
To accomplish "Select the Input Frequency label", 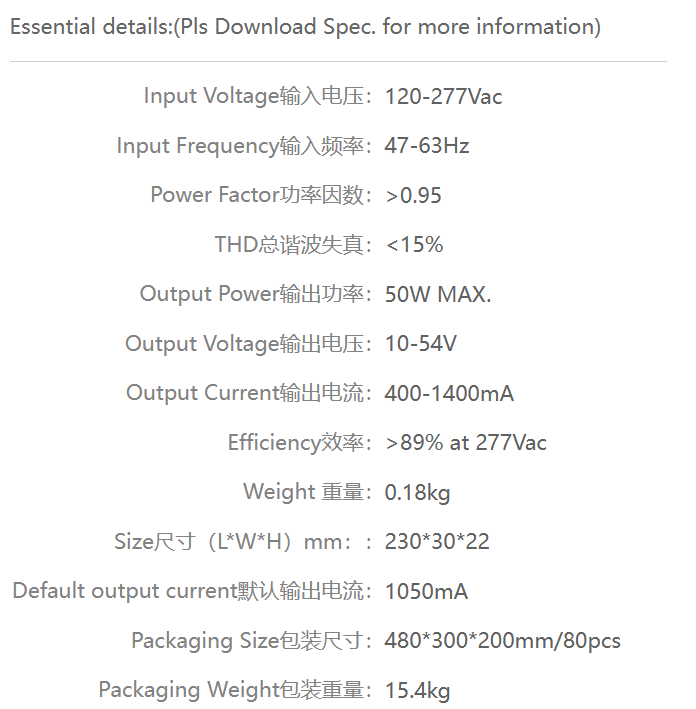I will pyautogui.click(x=245, y=146).
